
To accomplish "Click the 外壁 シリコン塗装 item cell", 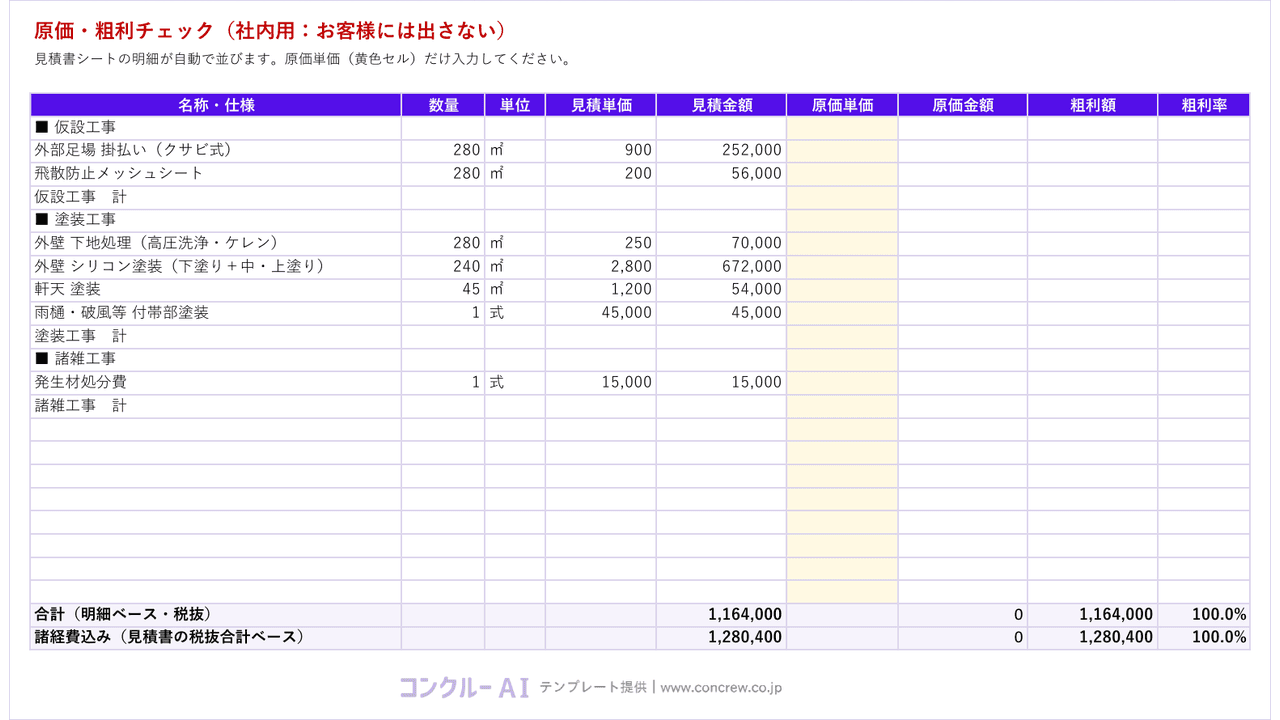I will tap(216, 267).
